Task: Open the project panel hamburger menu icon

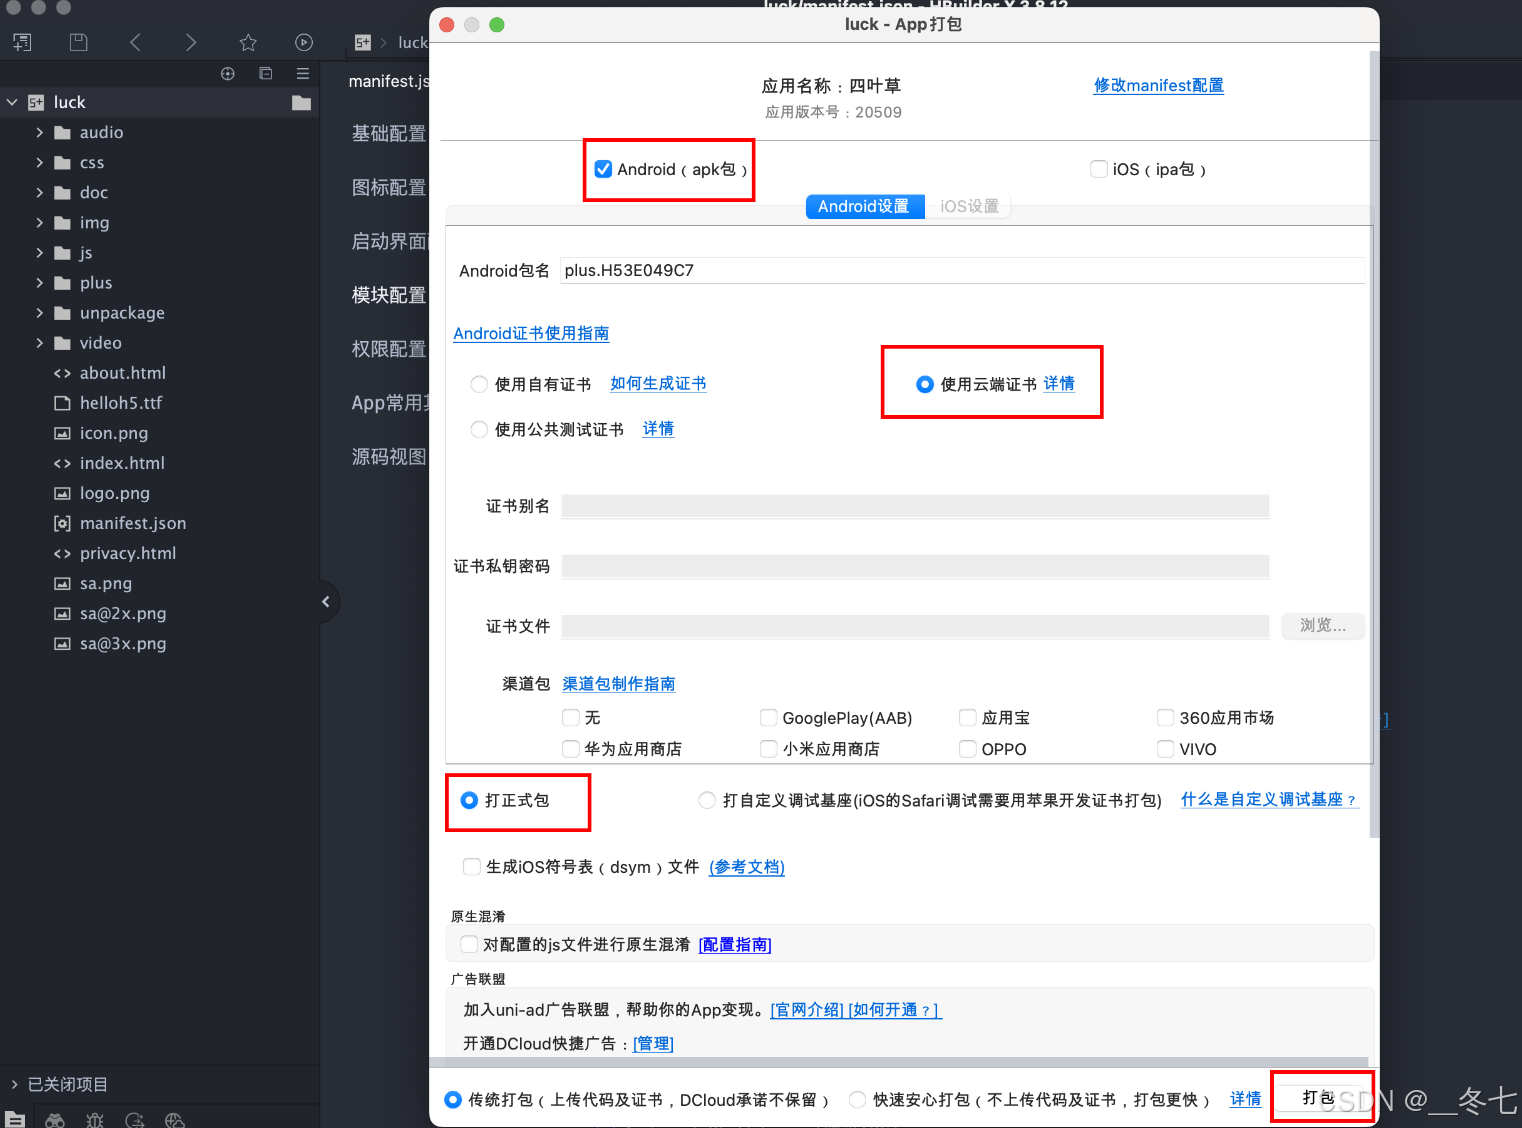Action: pyautogui.click(x=303, y=74)
